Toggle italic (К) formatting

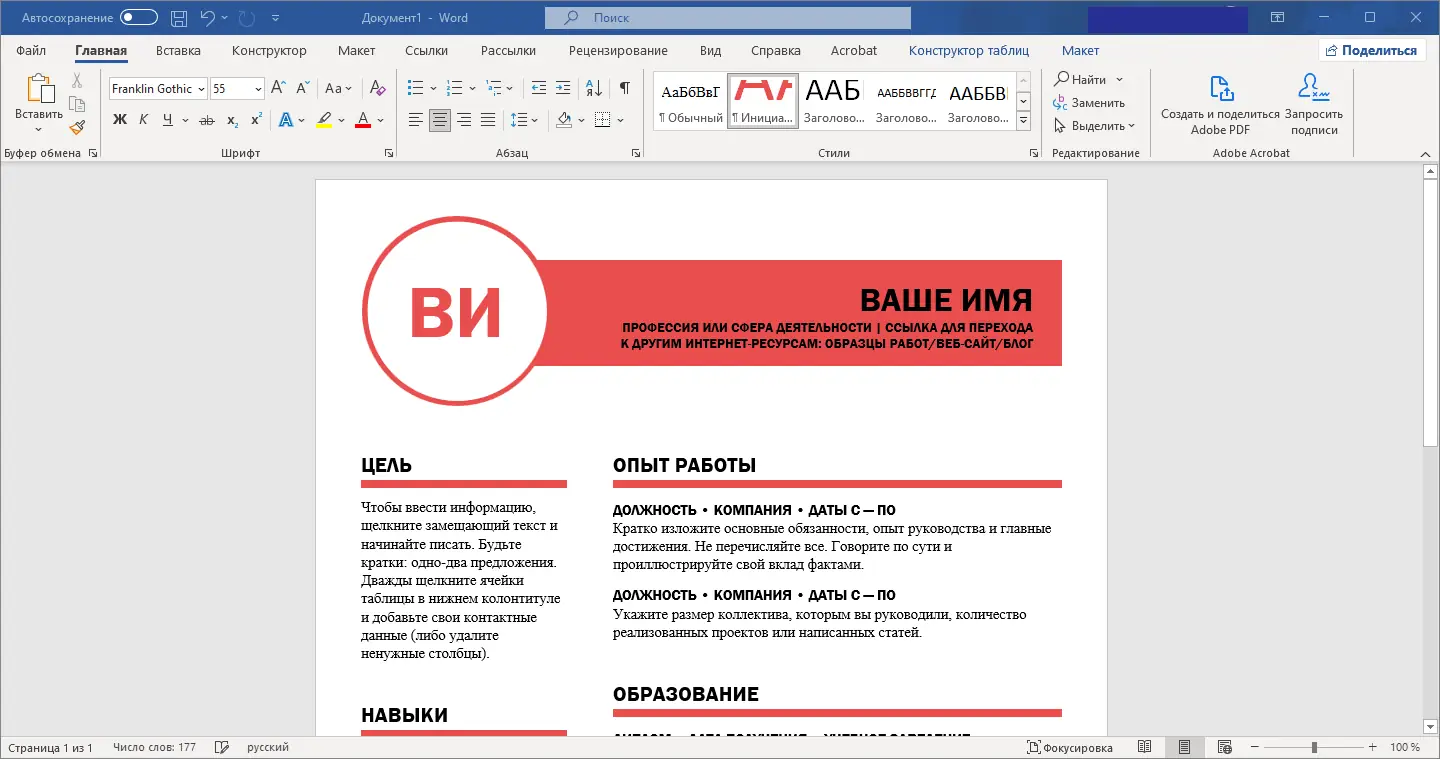[x=144, y=120]
